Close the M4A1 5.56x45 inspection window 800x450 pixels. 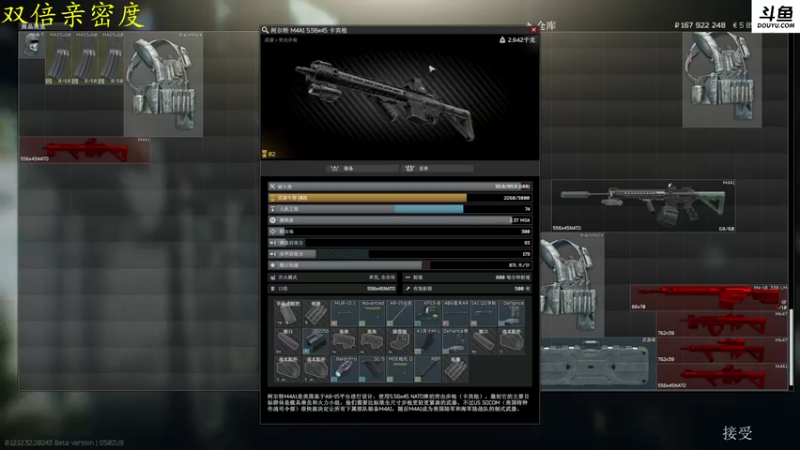pos(533,30)
